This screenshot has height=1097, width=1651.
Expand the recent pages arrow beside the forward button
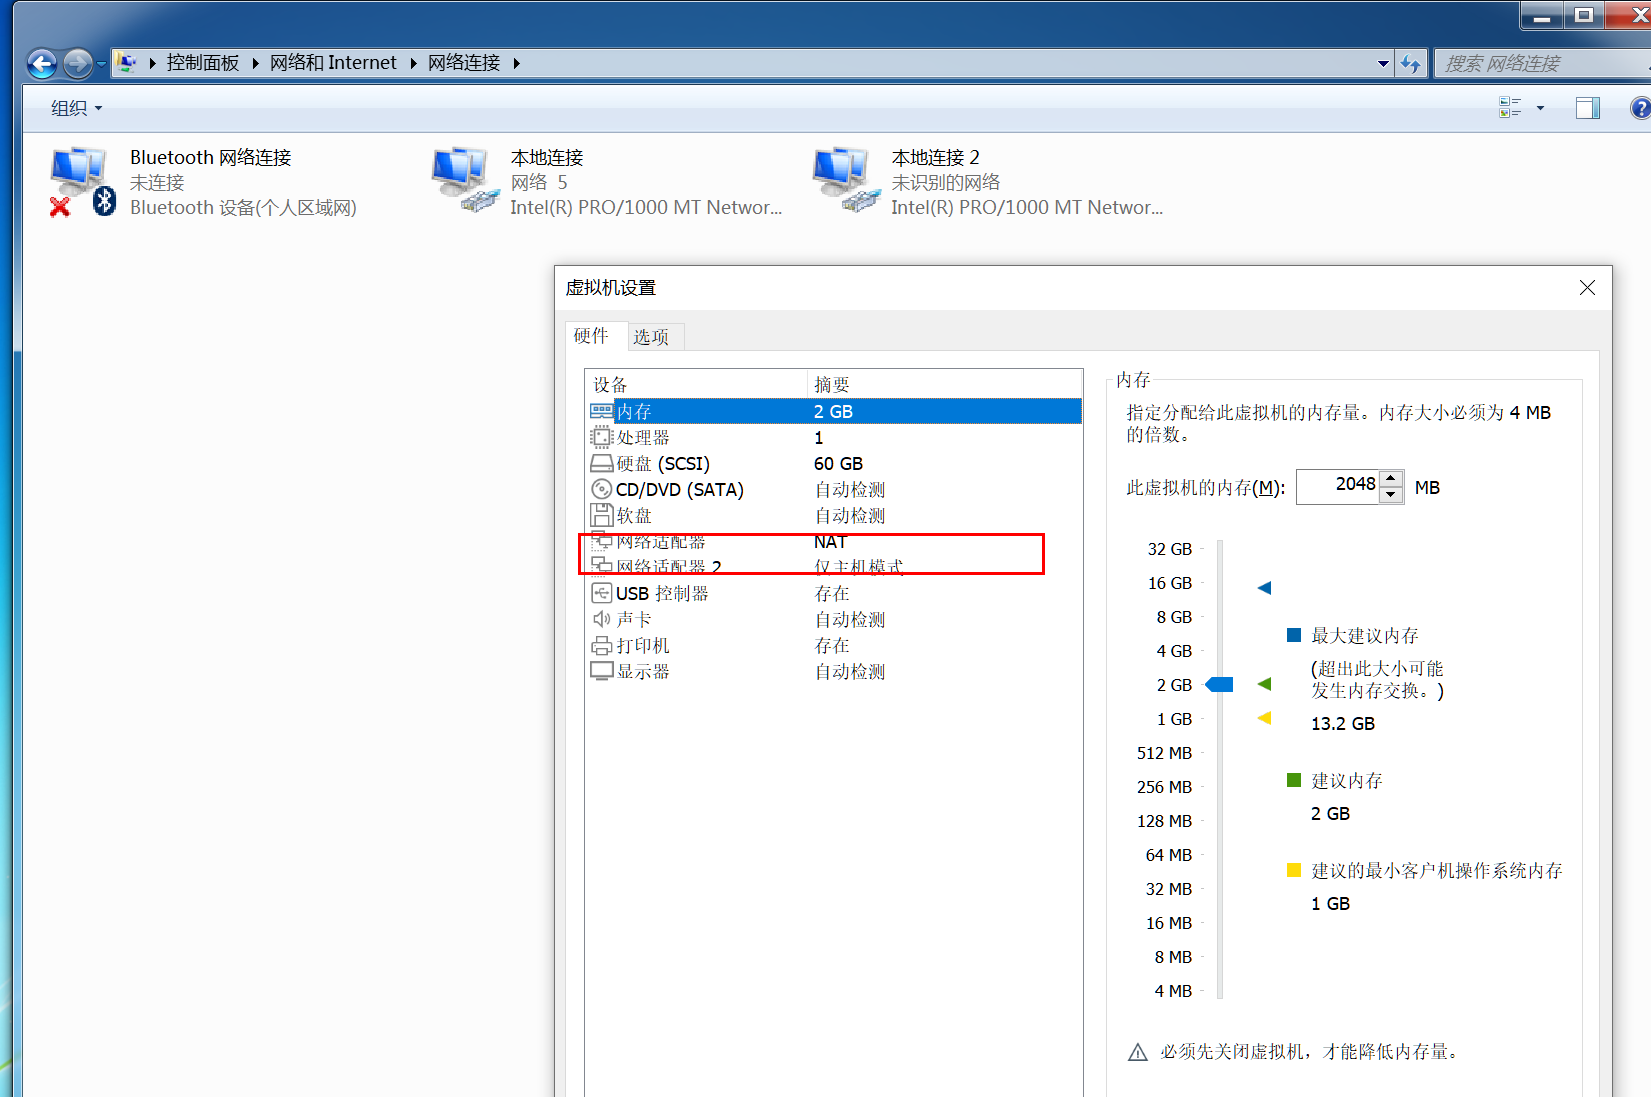101,64
